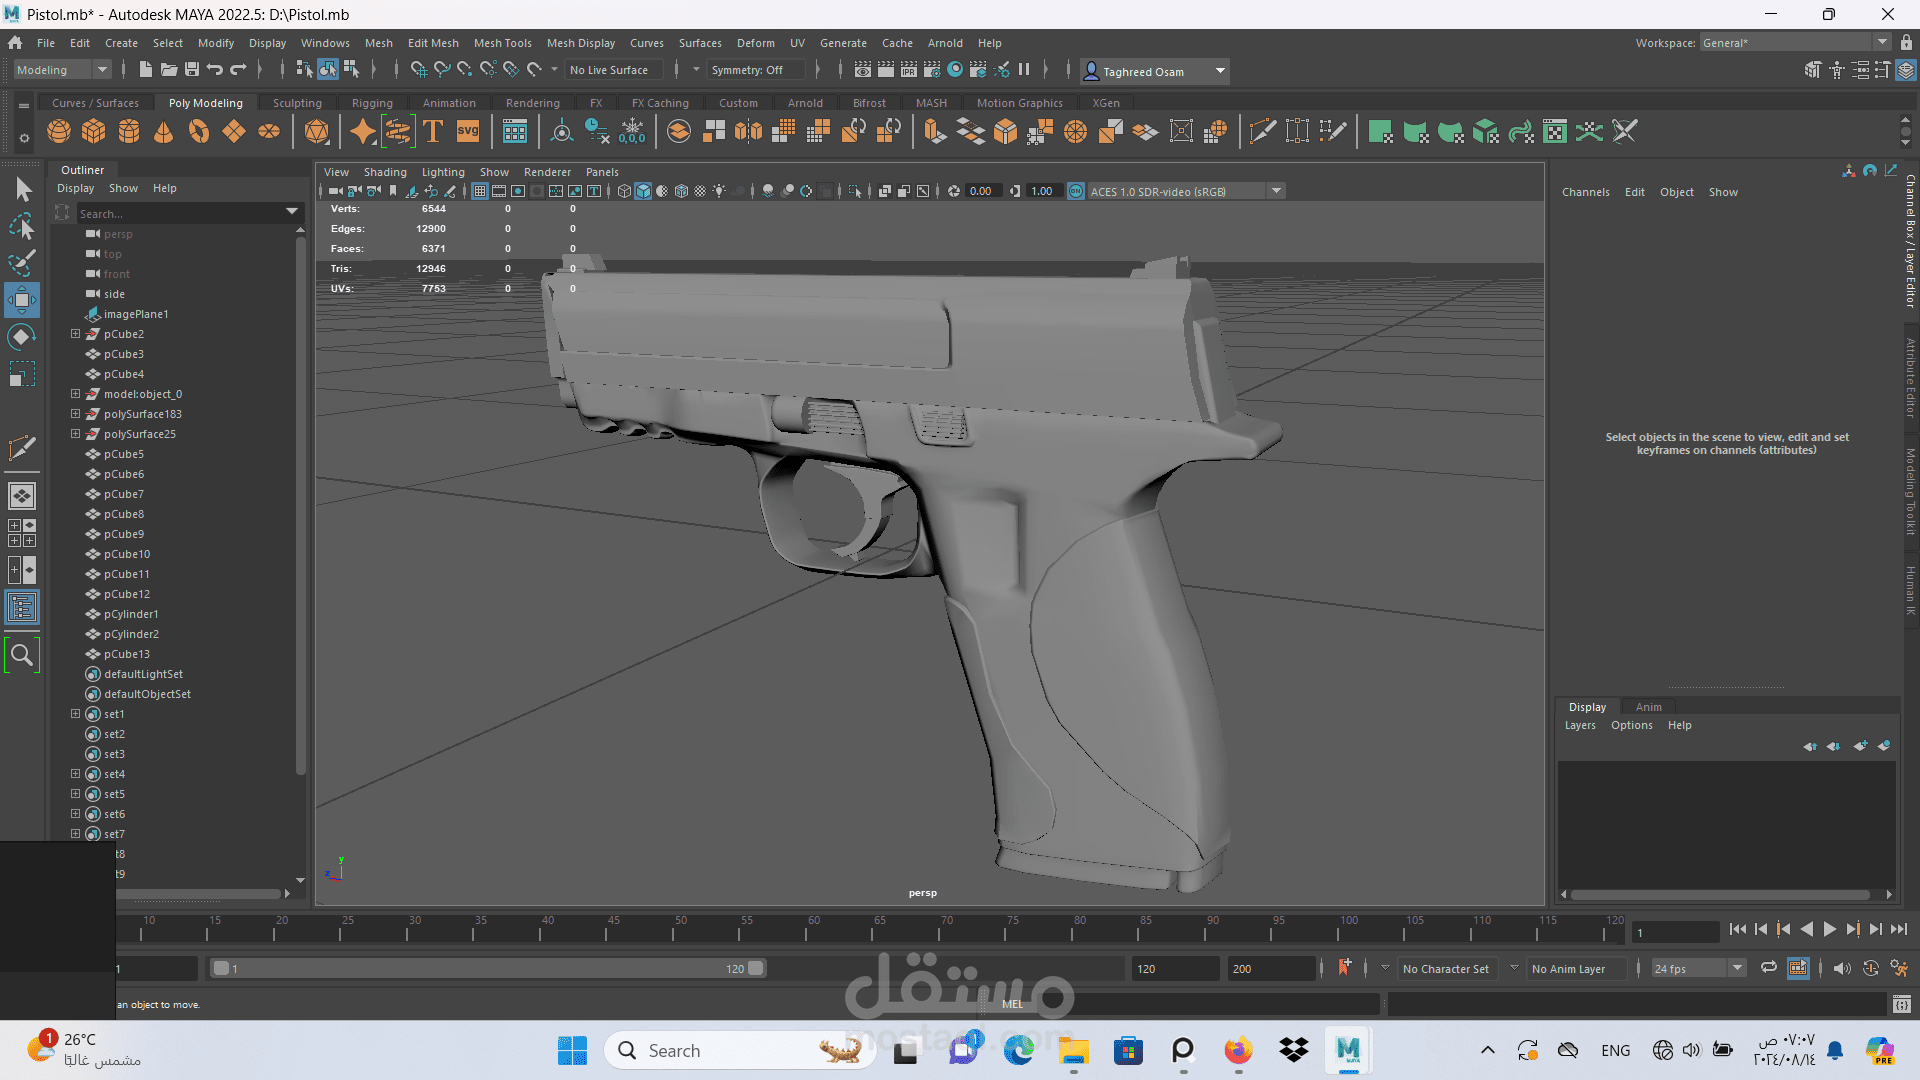Create a polygon sphere from the shelf
The height and width of the screenshot is (1080, 1920).
59,132
